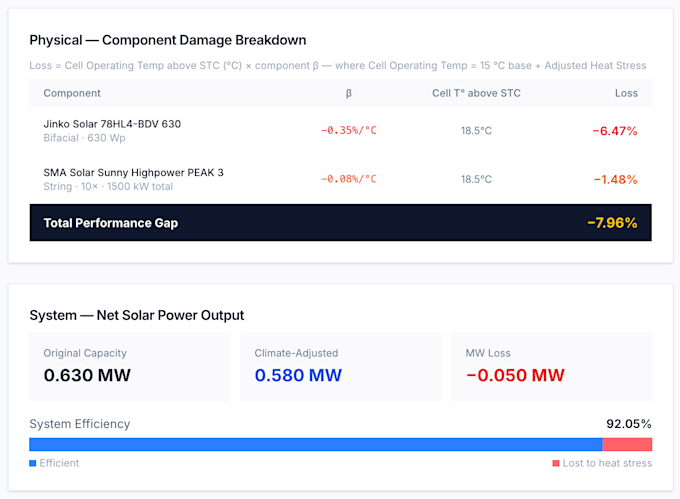
Task: Click the blue efficient portion of efficiency bar
Action: [316, 444]
